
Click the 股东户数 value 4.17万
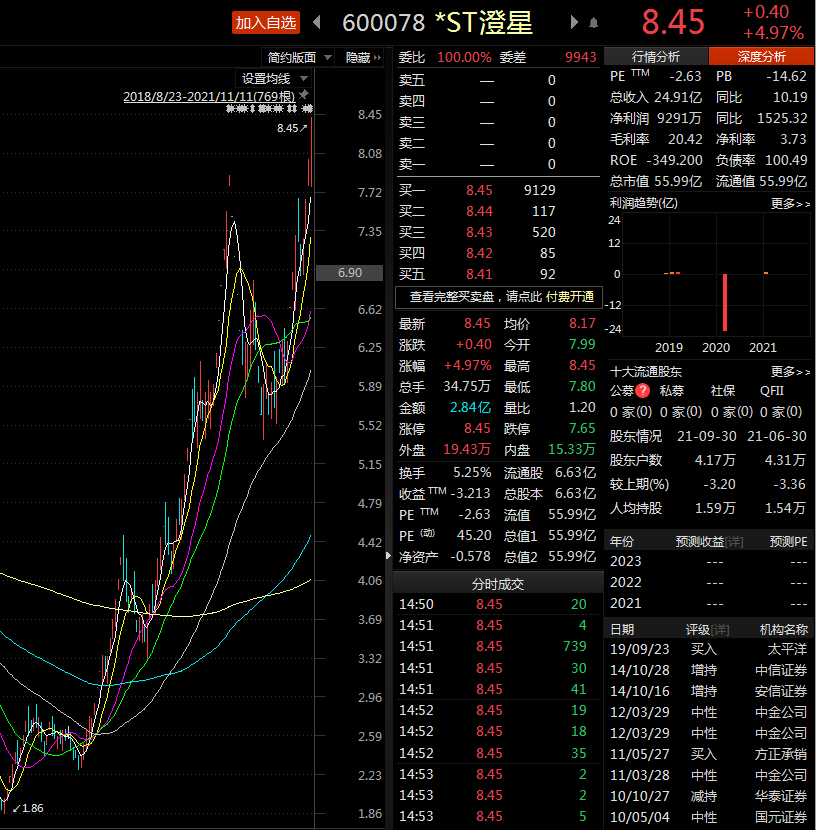715,460
